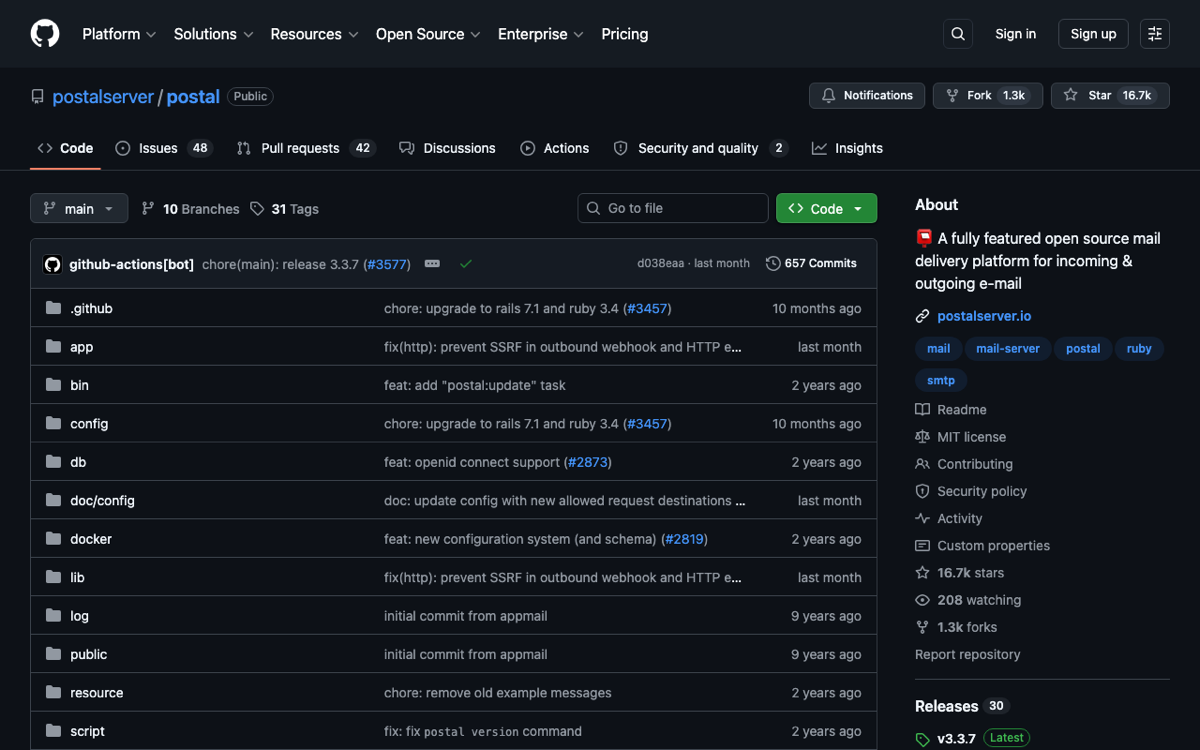Open the Insights tab
This screenshot has height=750, width=1200.
point(847,148)
